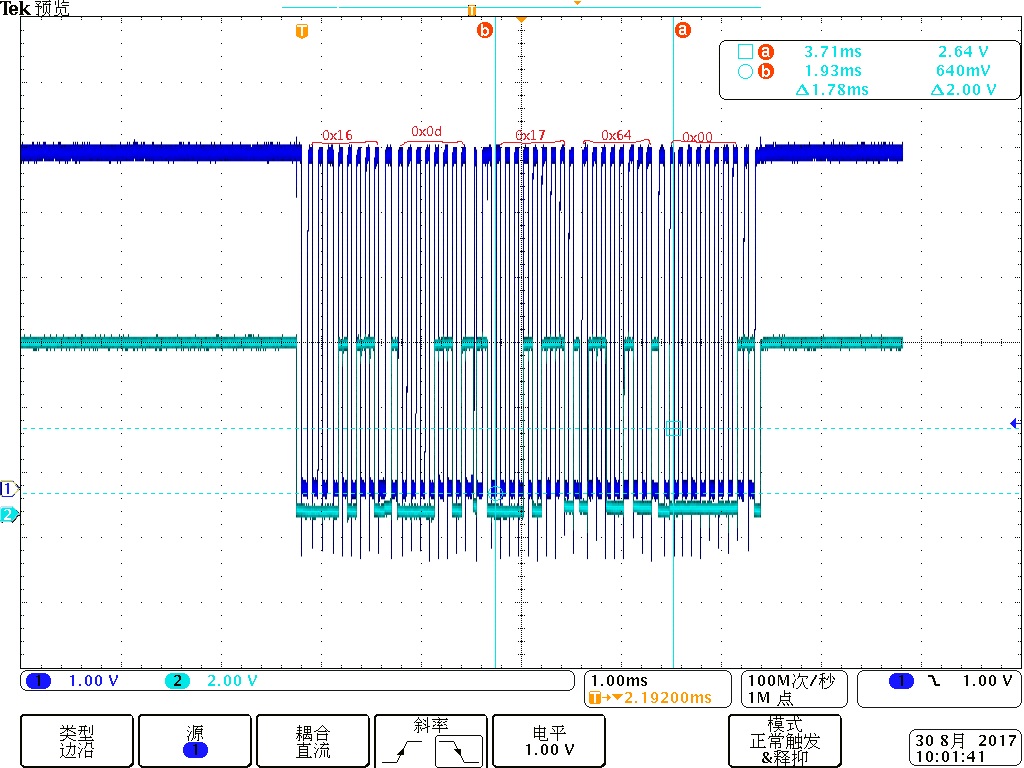Click the cursor a square on the waveform
Viewport: 1024px width, 768px height.
673,429
